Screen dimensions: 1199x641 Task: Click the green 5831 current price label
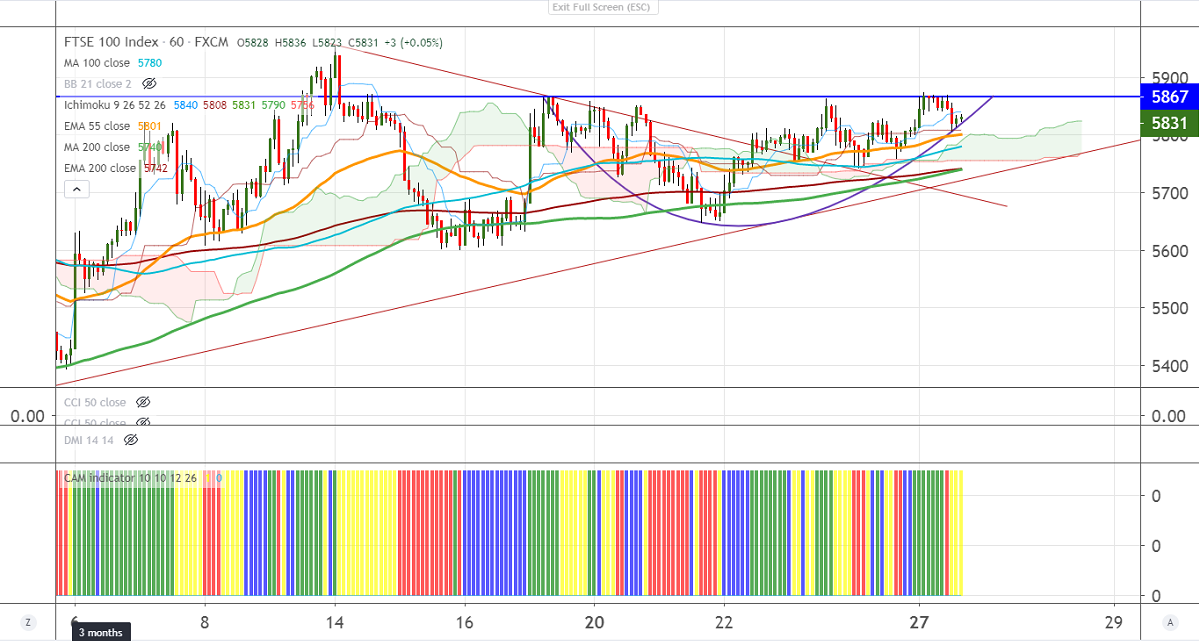click(1169, 122)
